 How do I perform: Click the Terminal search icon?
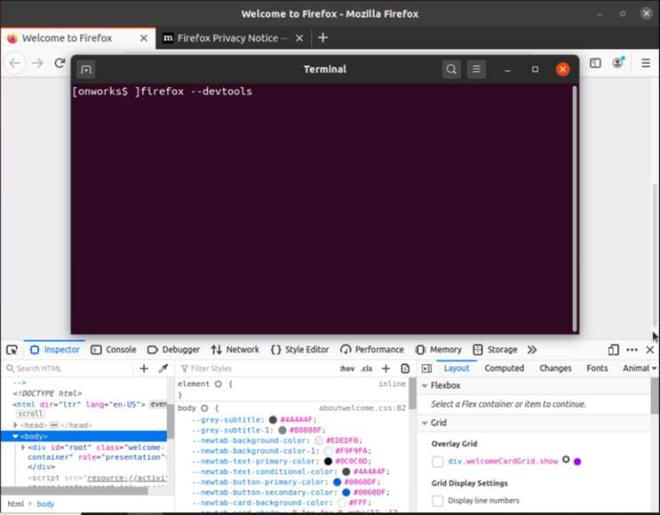451,69
